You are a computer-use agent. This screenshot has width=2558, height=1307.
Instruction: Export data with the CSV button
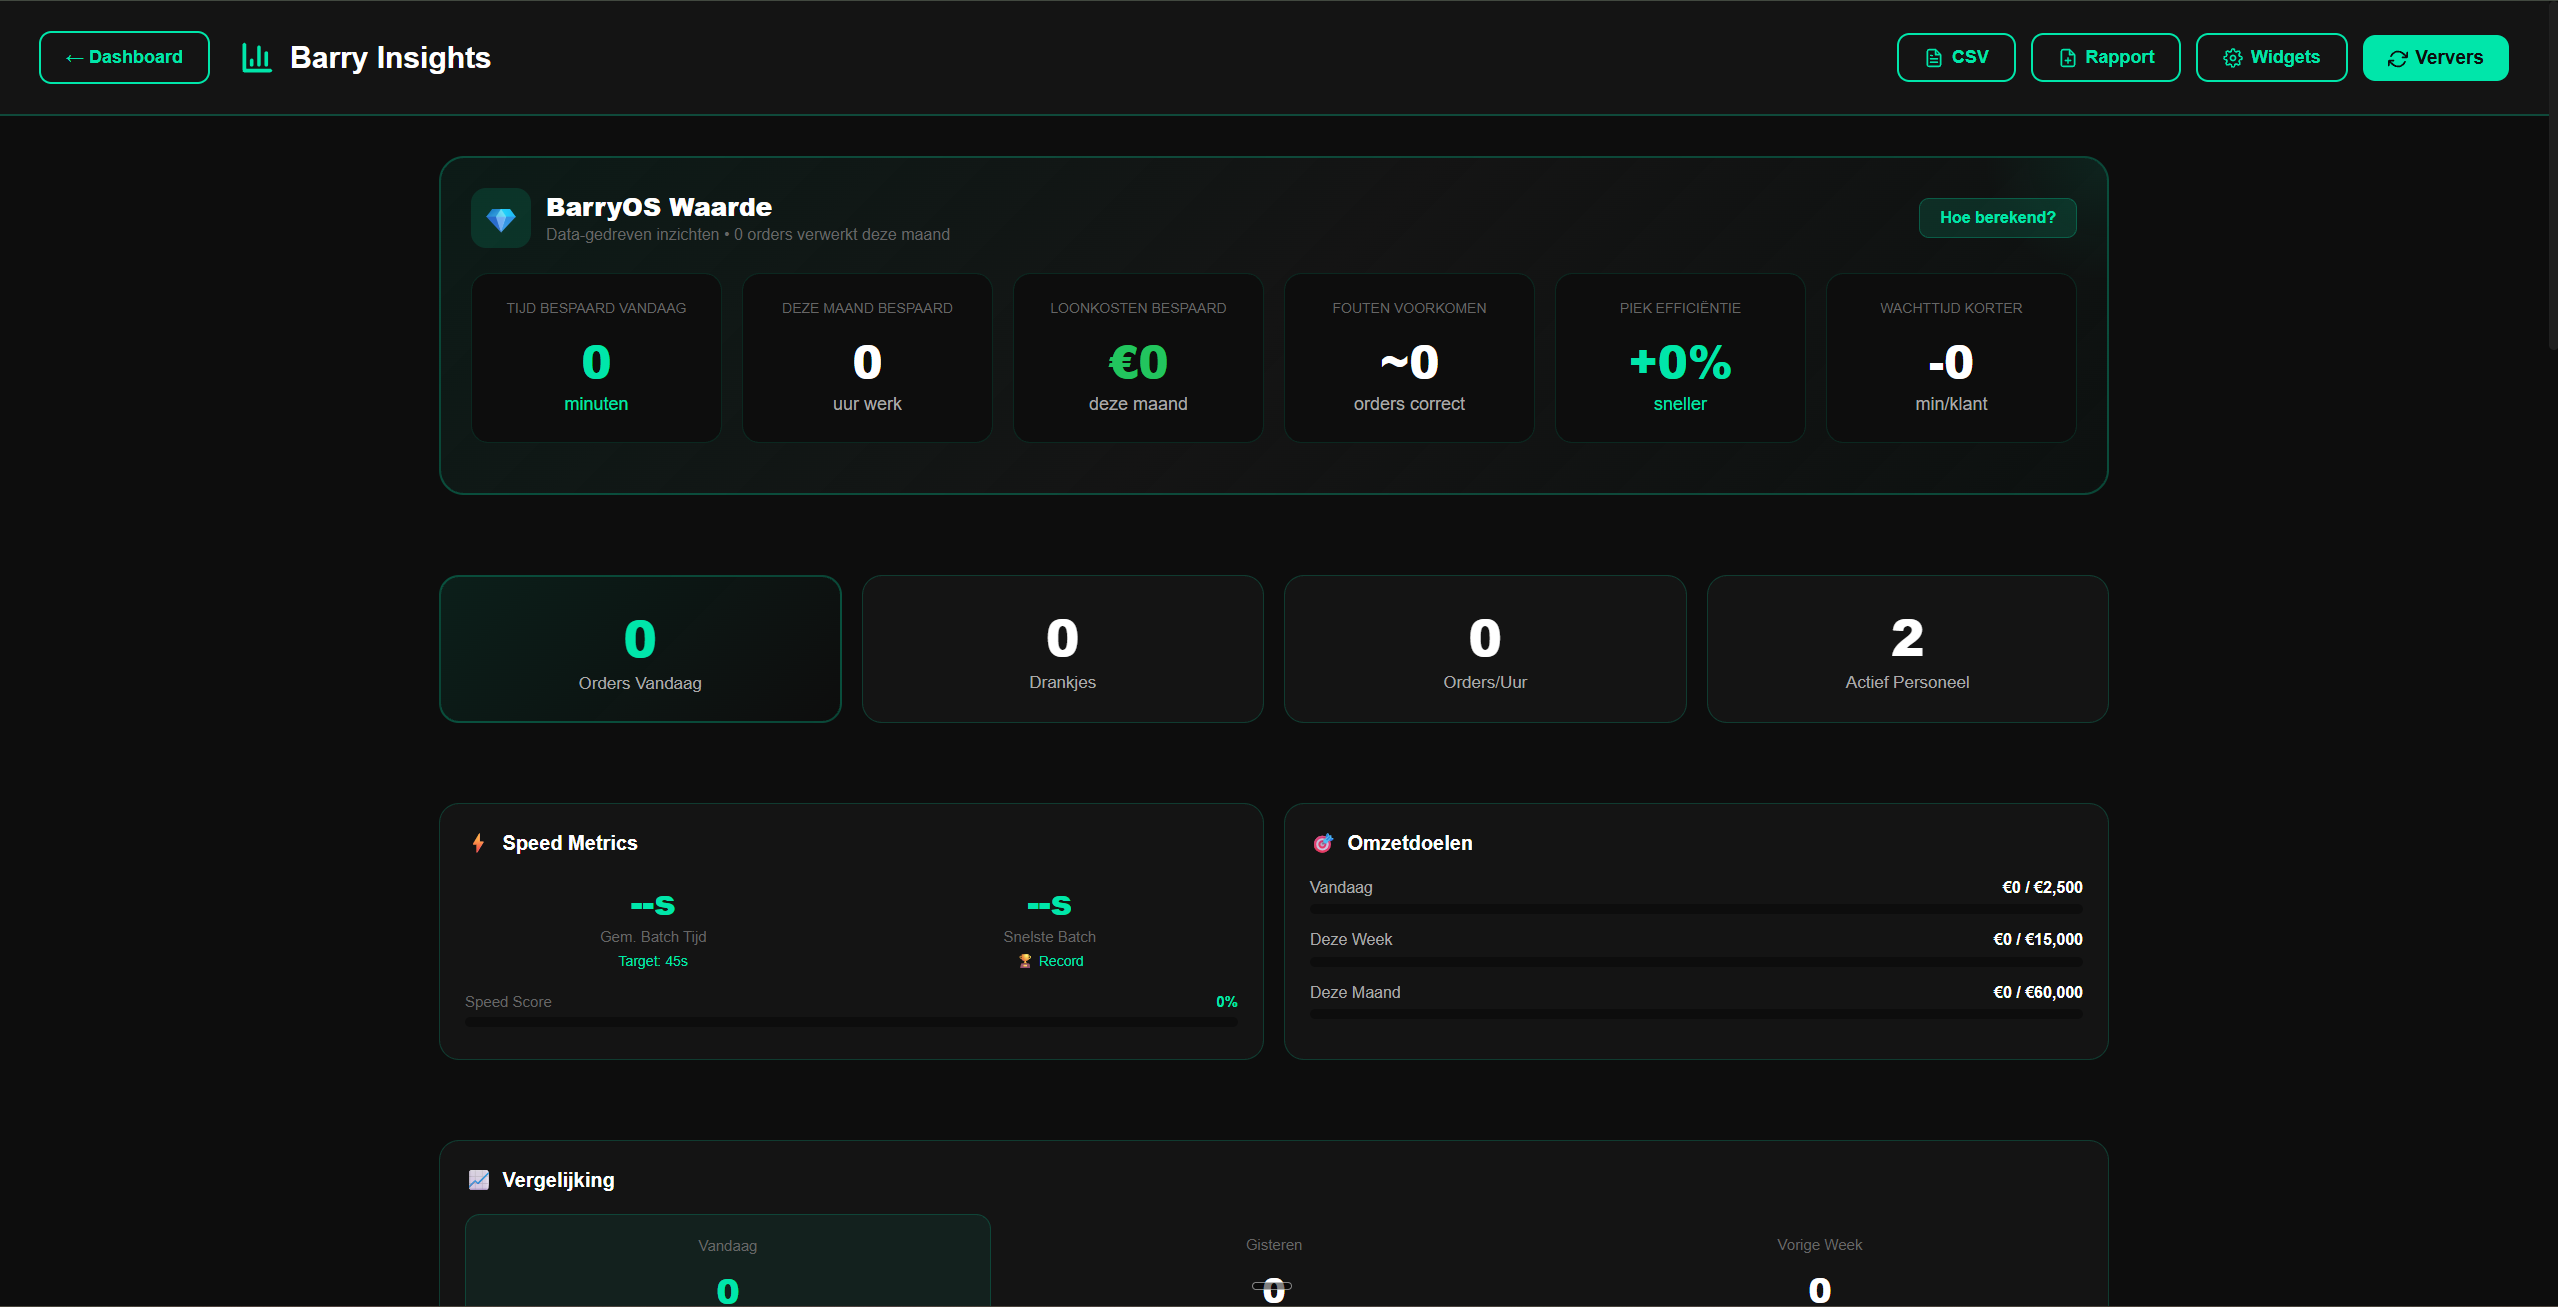click(x=1955, y=58)
